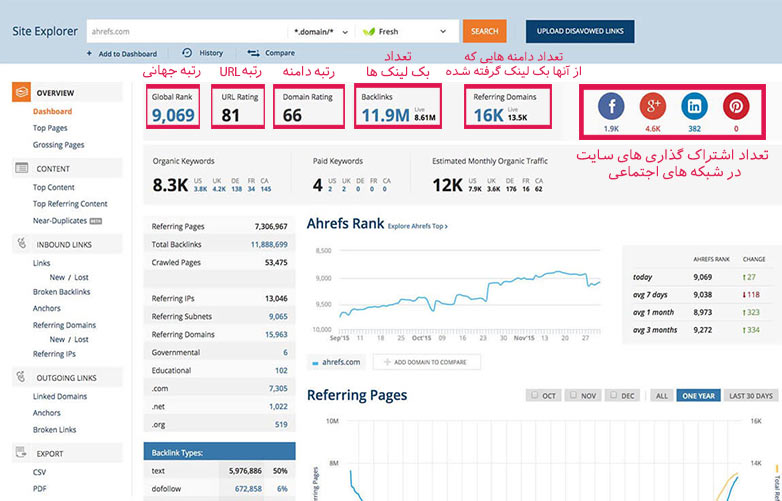
Task: Export as PDF from the sidebar
Action: (x=39, y=489)
